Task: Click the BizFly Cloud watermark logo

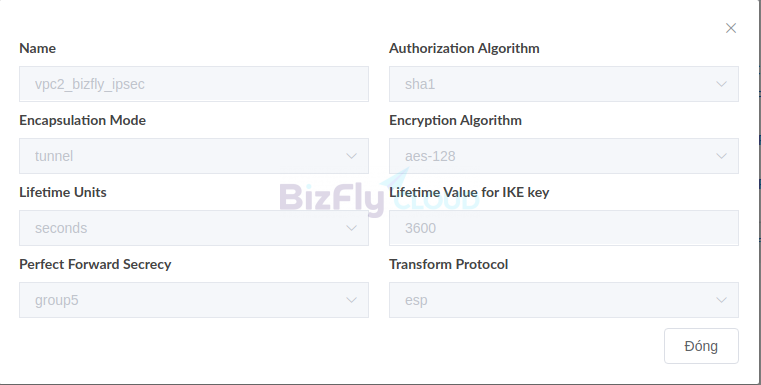Action: click(380, 193)
